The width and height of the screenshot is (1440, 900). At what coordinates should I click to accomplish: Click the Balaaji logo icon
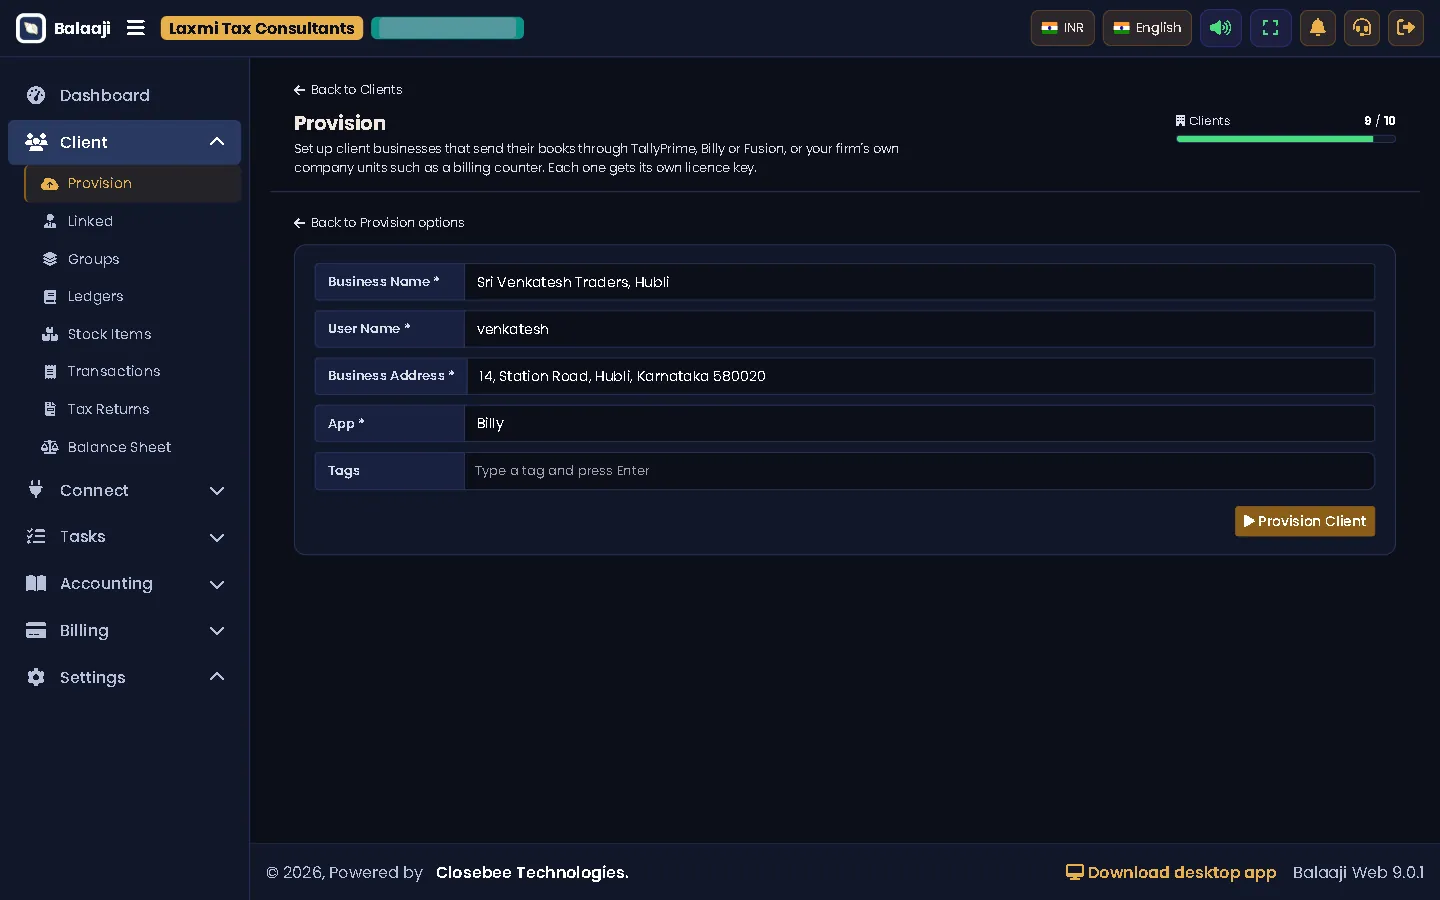[x=31, y=28]
